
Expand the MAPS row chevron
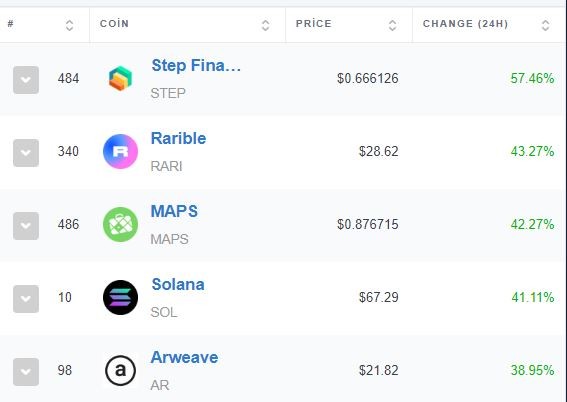(26, 226)
